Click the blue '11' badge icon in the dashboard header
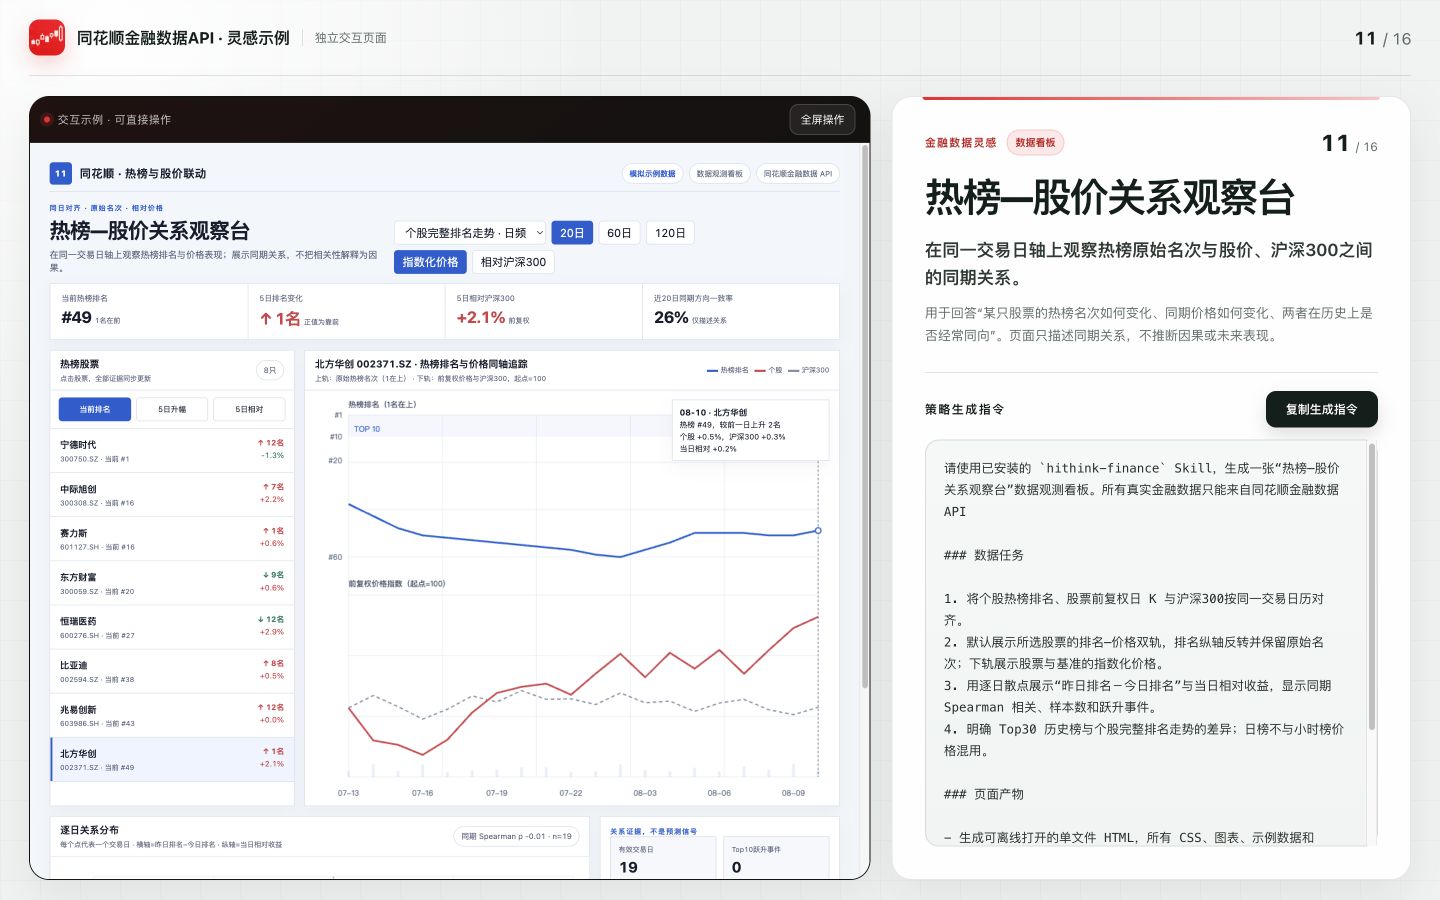Screen dimensions: 1440x900 click(60, 173)
